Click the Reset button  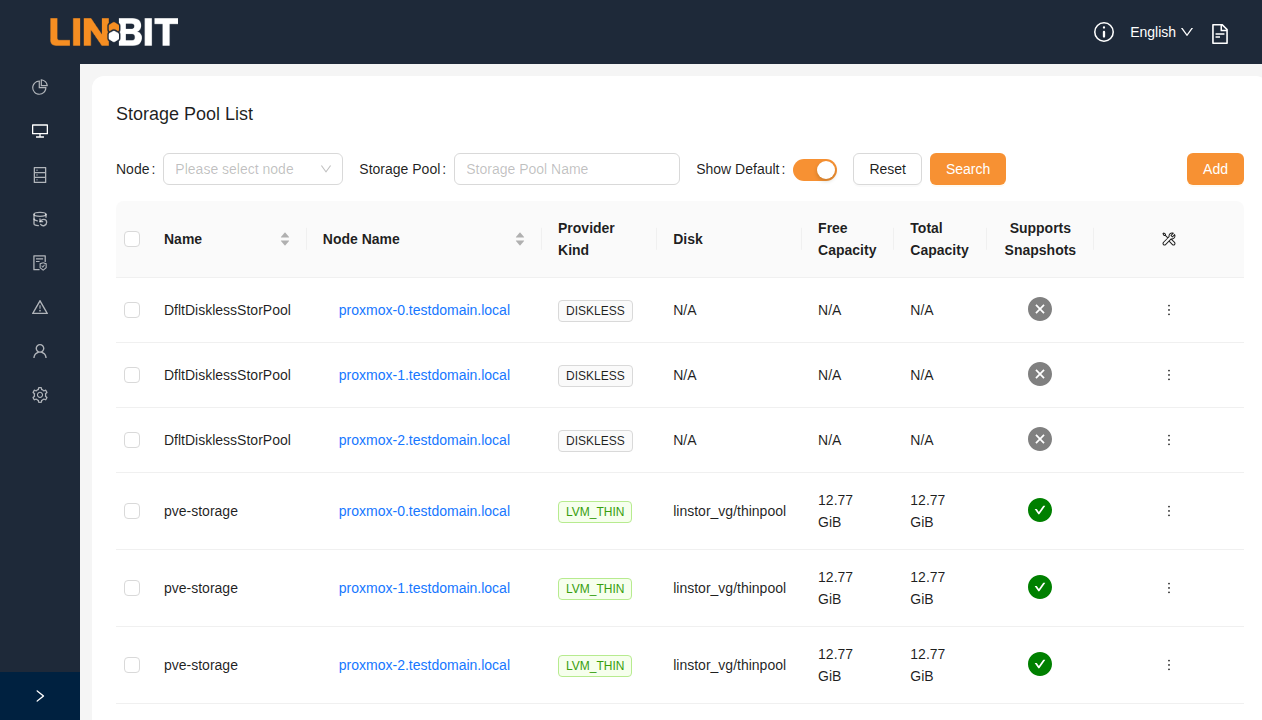tap(887, 169)
